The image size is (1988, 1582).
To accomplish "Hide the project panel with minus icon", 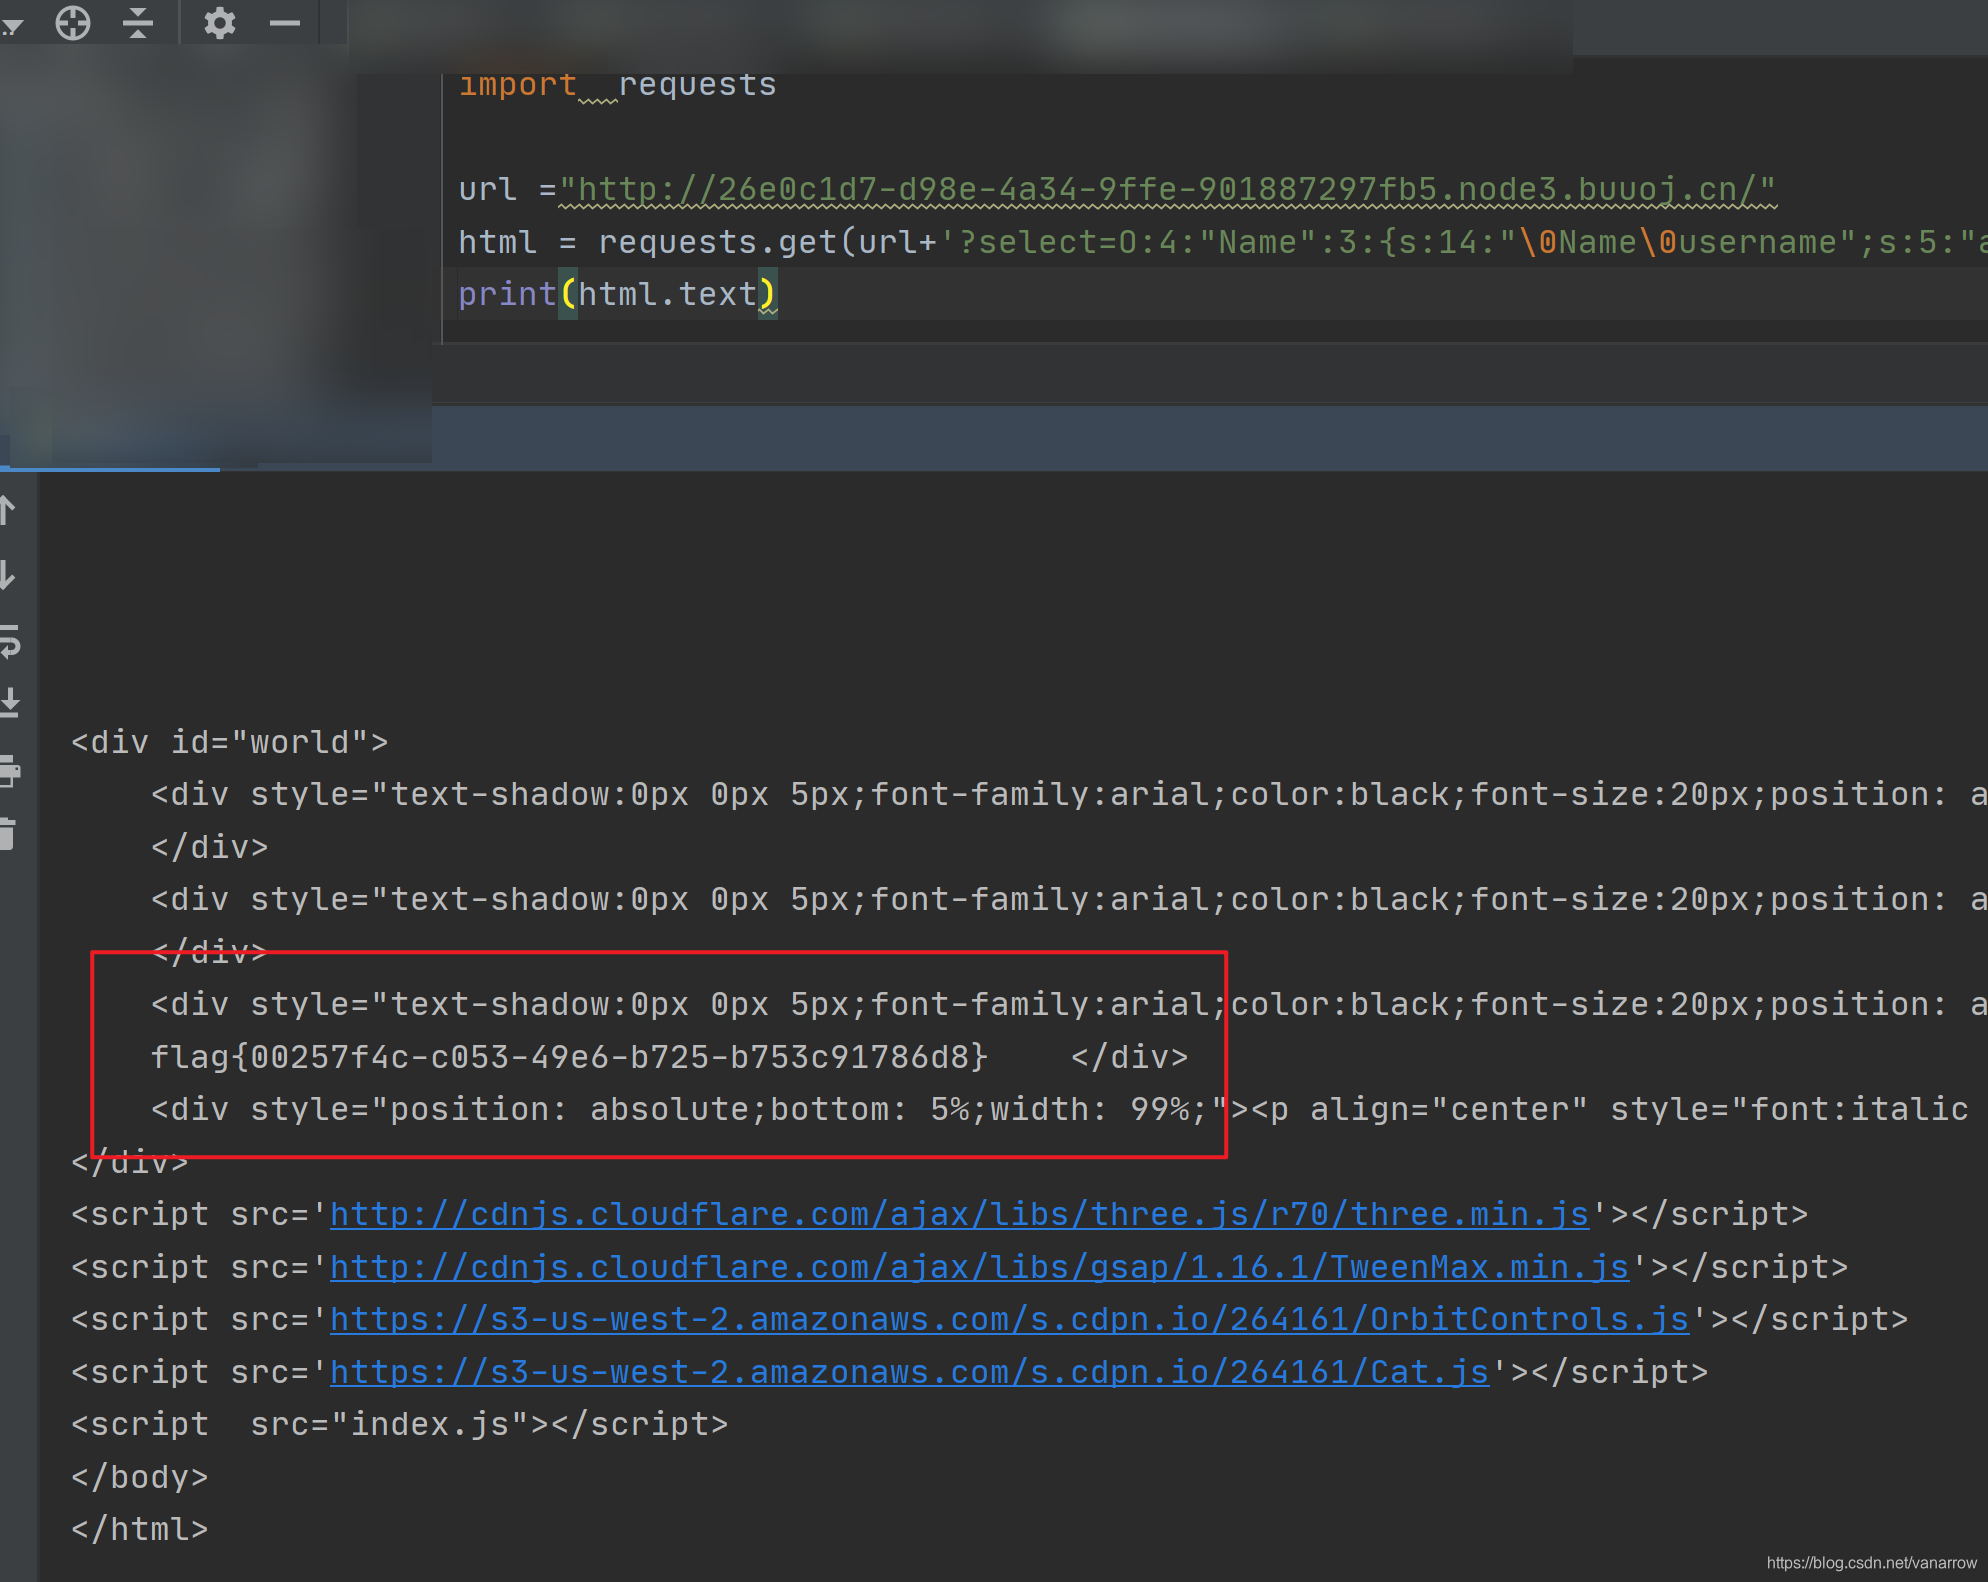I will (x=285, y=23).
